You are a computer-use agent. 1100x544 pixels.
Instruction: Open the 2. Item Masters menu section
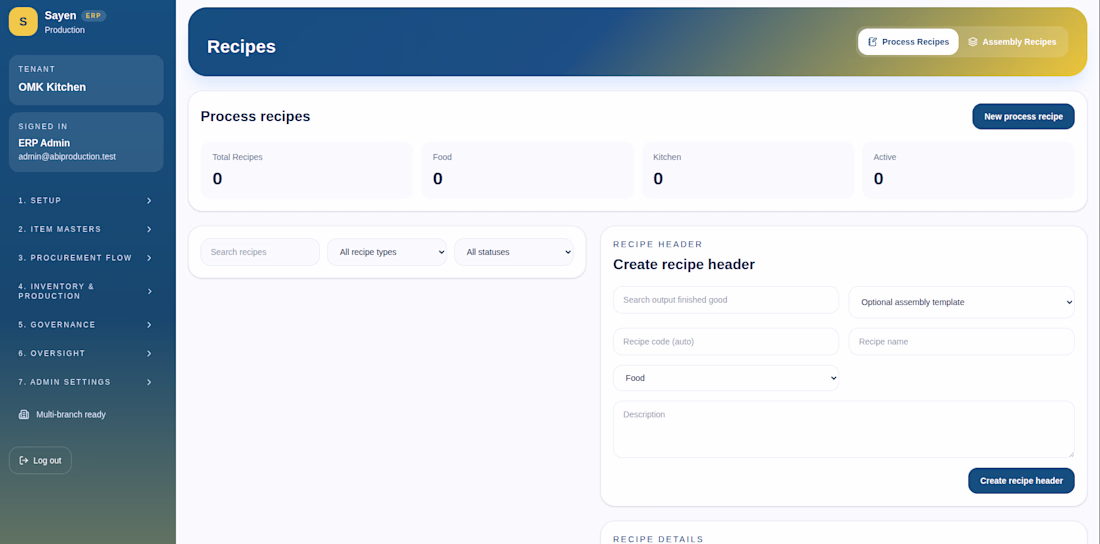pyautogui.click(x=86, y=230)
